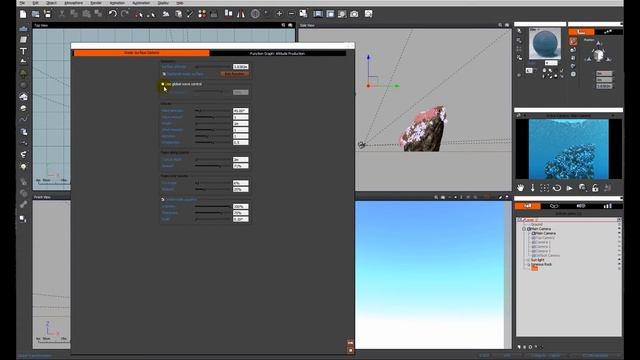Click the camera snapshot render icon in toolbar
The width and height of the screenshot is (640, 360).
point(354,14)
